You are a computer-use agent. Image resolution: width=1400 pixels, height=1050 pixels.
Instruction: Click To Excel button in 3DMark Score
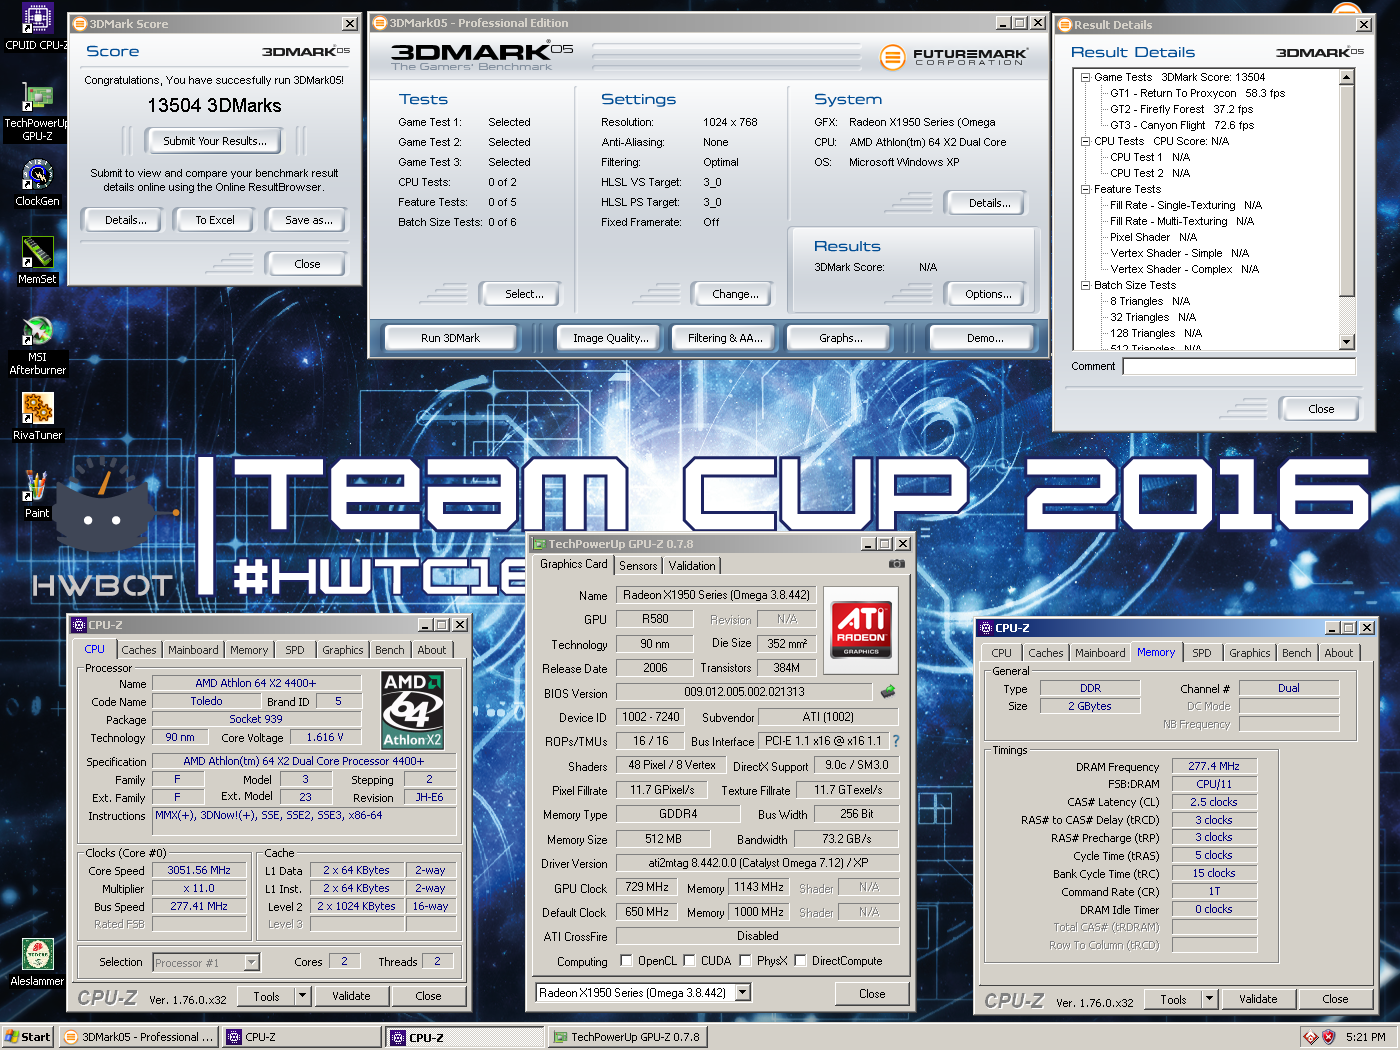point(215,220)
